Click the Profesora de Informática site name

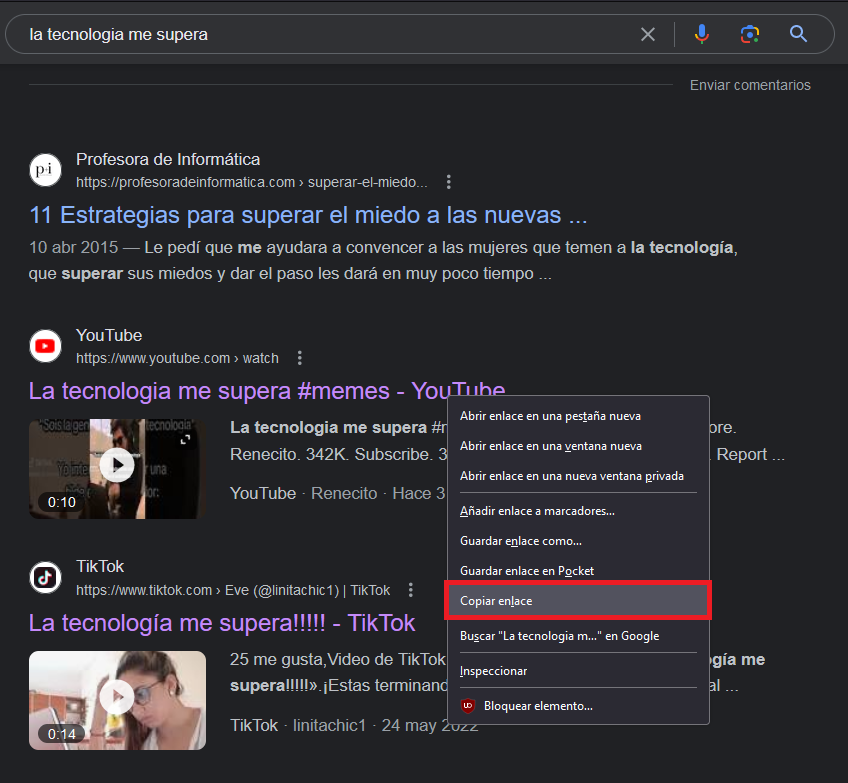pos(168,160)
